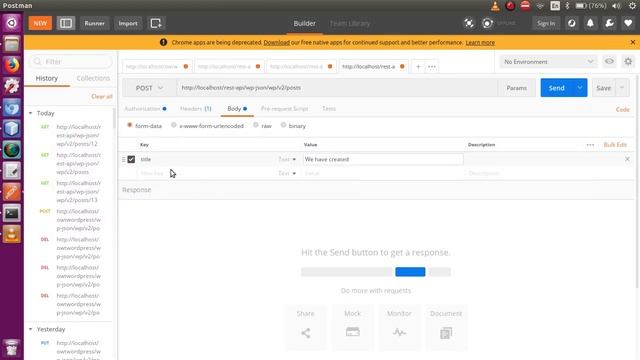Image resolution: width=640 pixels, height=360 pixels.
Task: Open the POST method dropdown
Action: coord(149,88)
